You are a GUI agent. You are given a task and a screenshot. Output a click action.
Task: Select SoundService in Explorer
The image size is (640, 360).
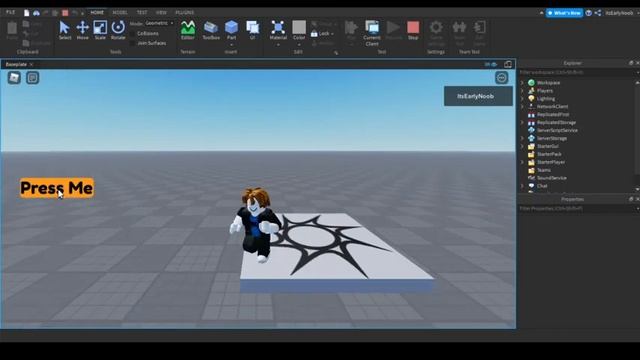tap(551, 178)
